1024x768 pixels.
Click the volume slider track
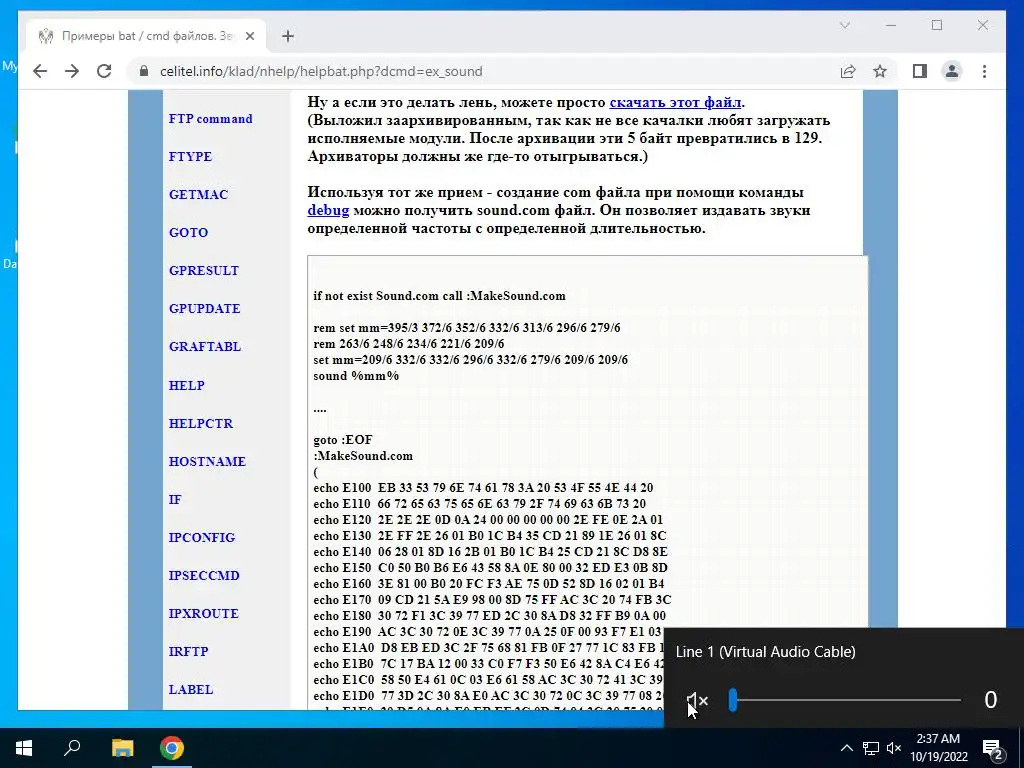(x=845, y=700)
